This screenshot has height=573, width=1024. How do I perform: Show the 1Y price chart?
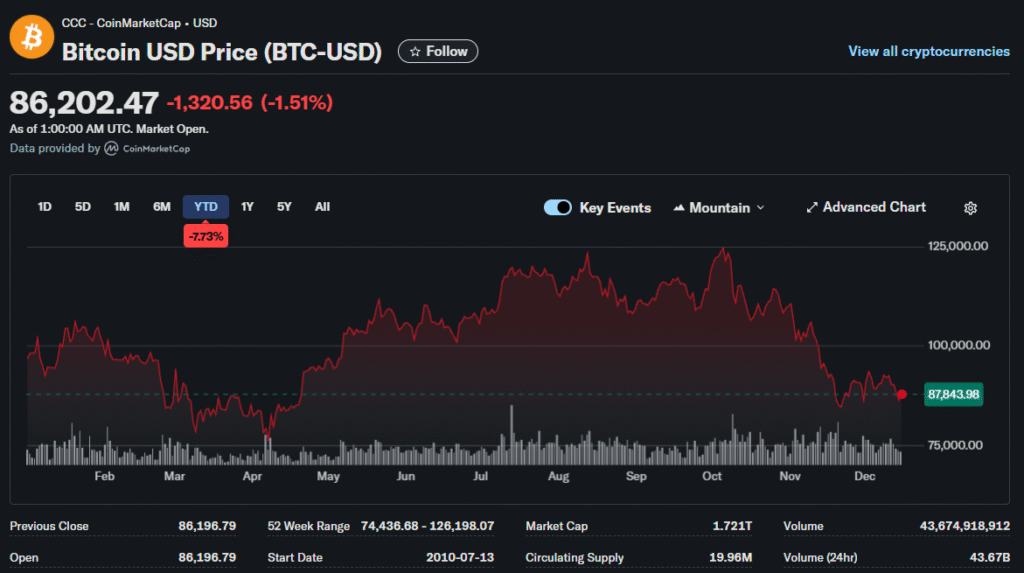247,207
